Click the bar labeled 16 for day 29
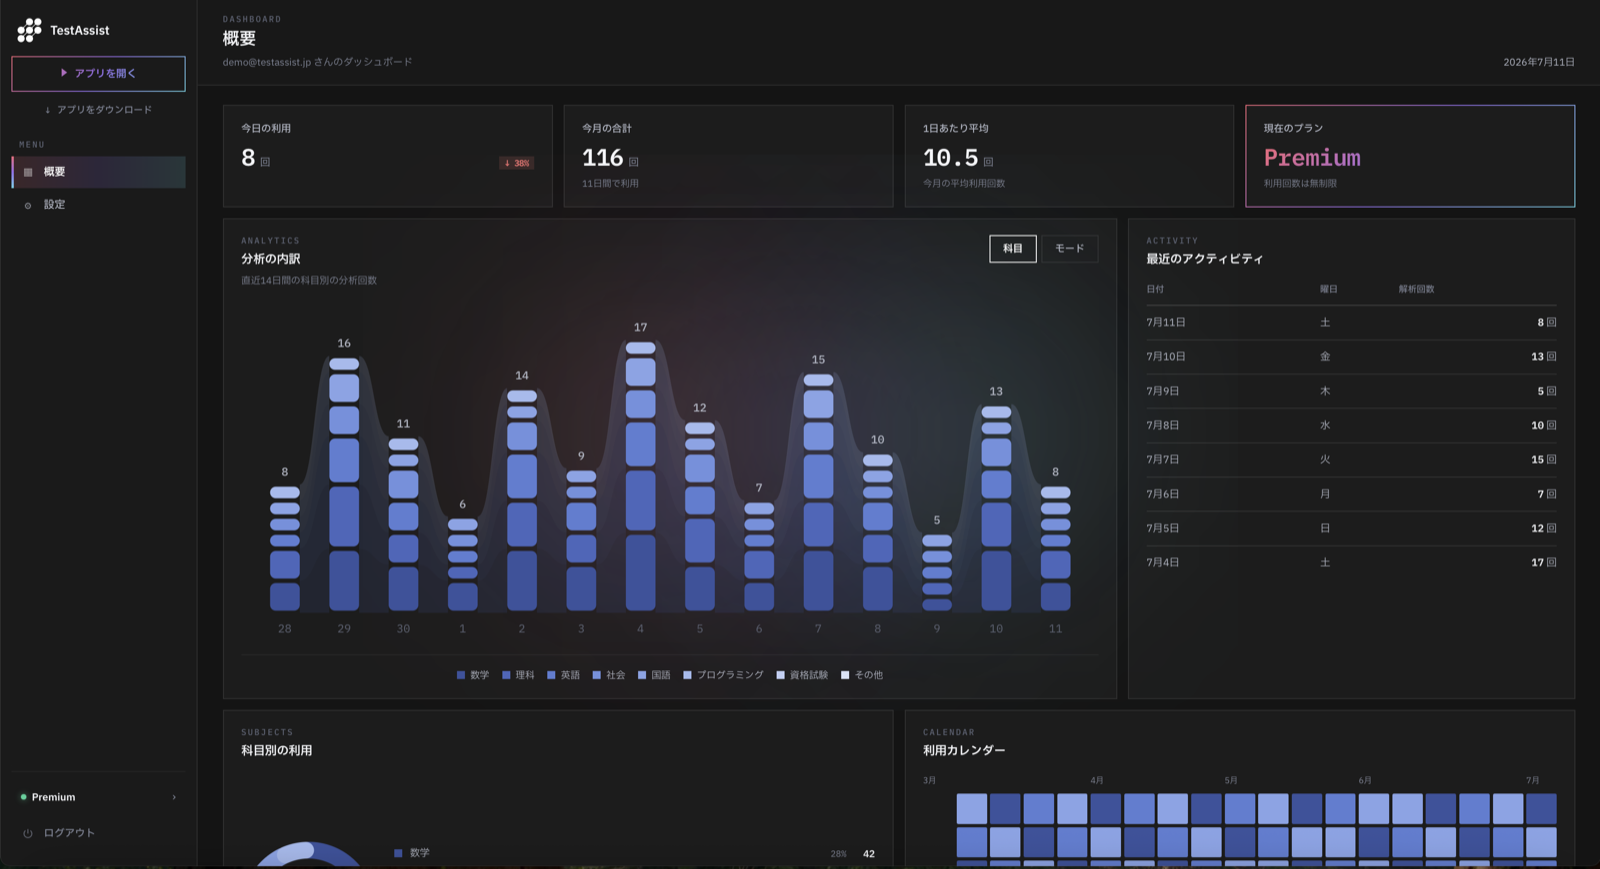This screenshot has height=869, width=1600. click(344, 484)
